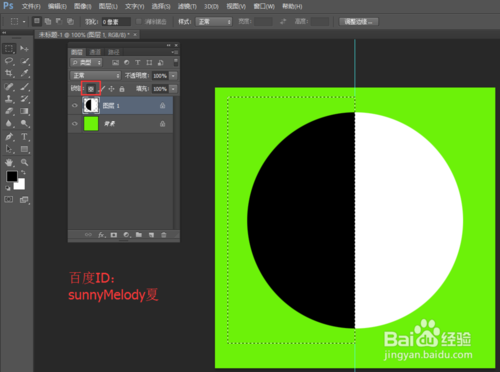Select the Eyedropper tool
500x372 pixels.
click(24, 73)
